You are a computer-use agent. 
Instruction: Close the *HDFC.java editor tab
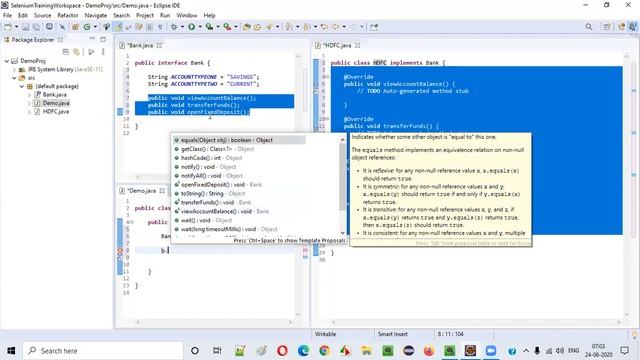(358, 45)
